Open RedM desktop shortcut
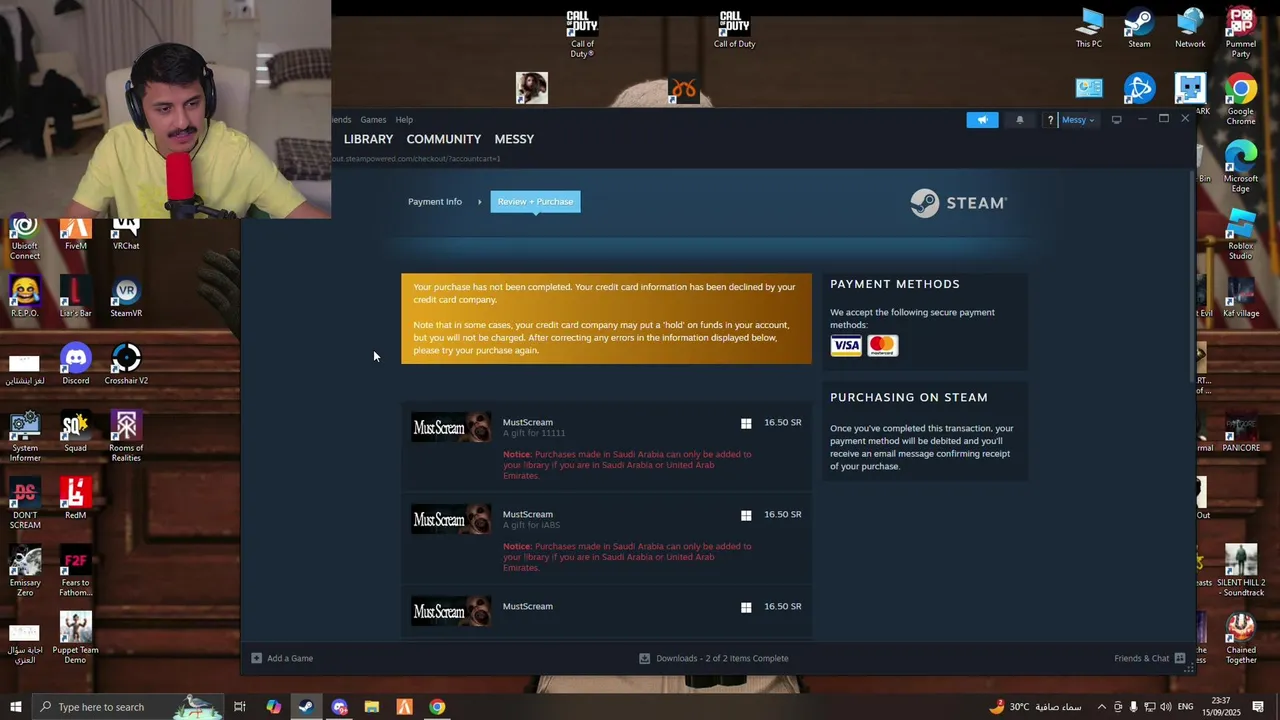 [75, 499]
